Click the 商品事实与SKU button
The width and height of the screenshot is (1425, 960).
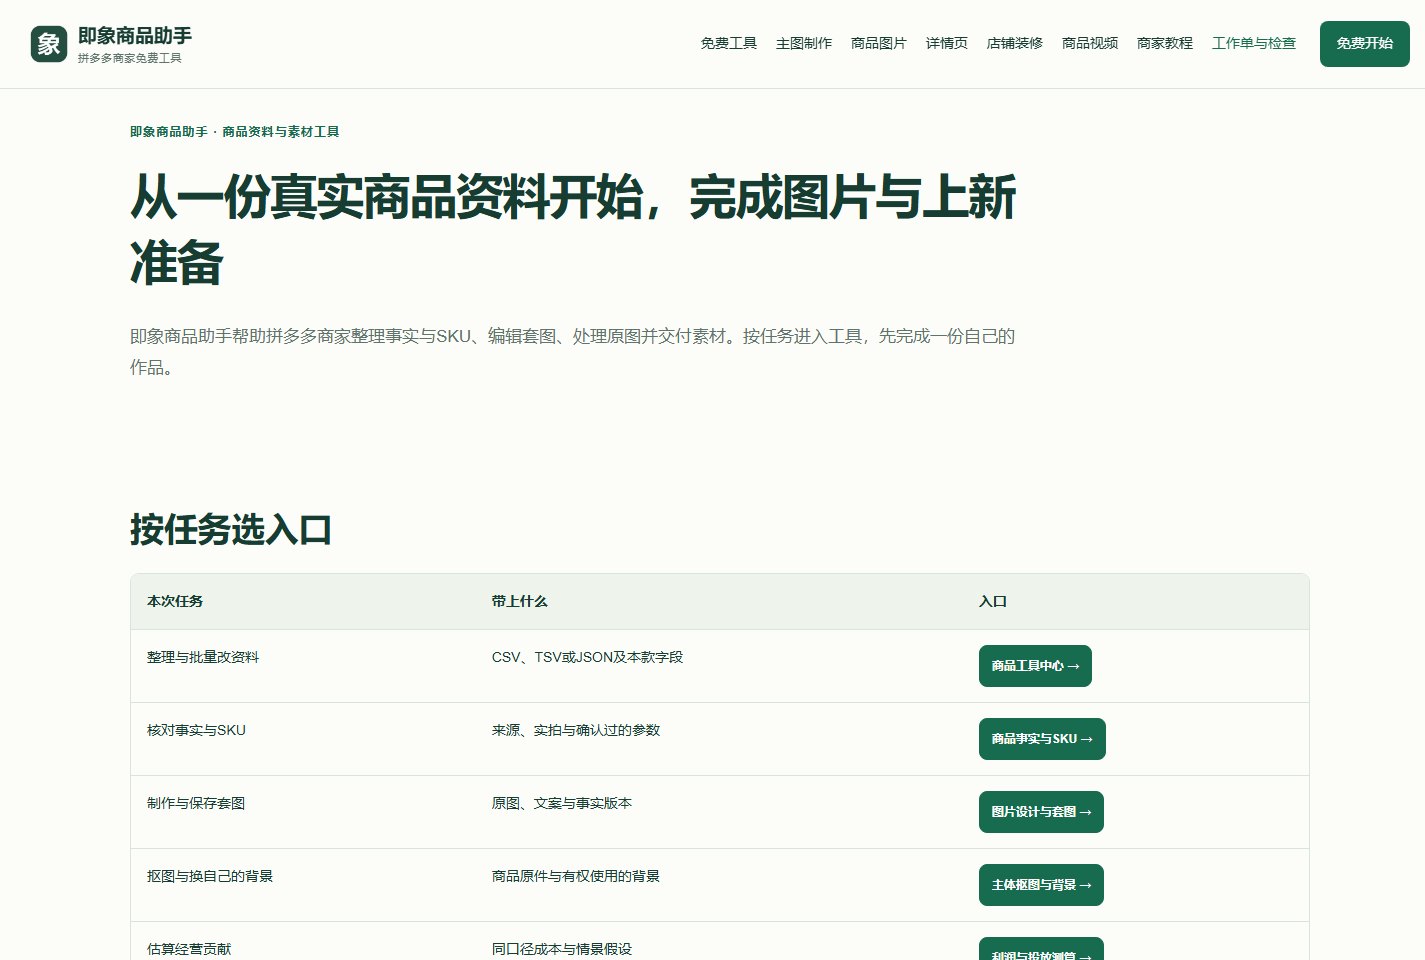[x=1042, y=739]
